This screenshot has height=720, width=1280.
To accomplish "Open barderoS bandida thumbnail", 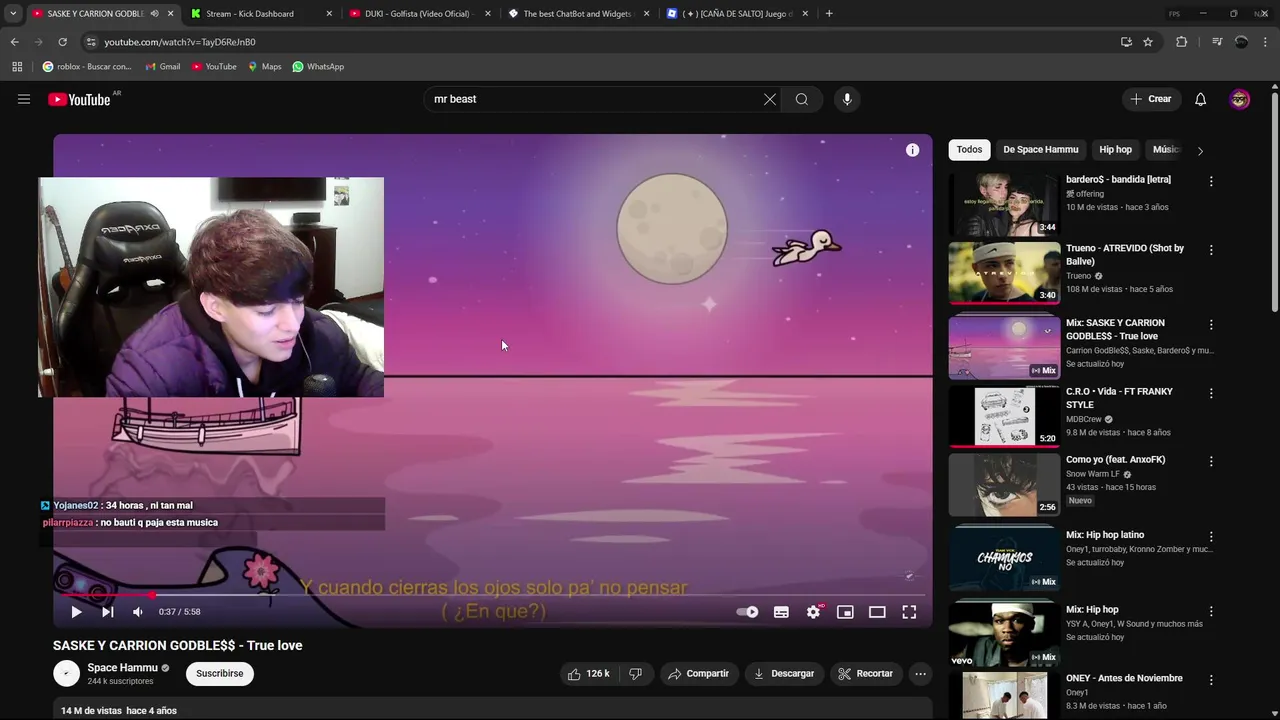I will coord(1004,204).
